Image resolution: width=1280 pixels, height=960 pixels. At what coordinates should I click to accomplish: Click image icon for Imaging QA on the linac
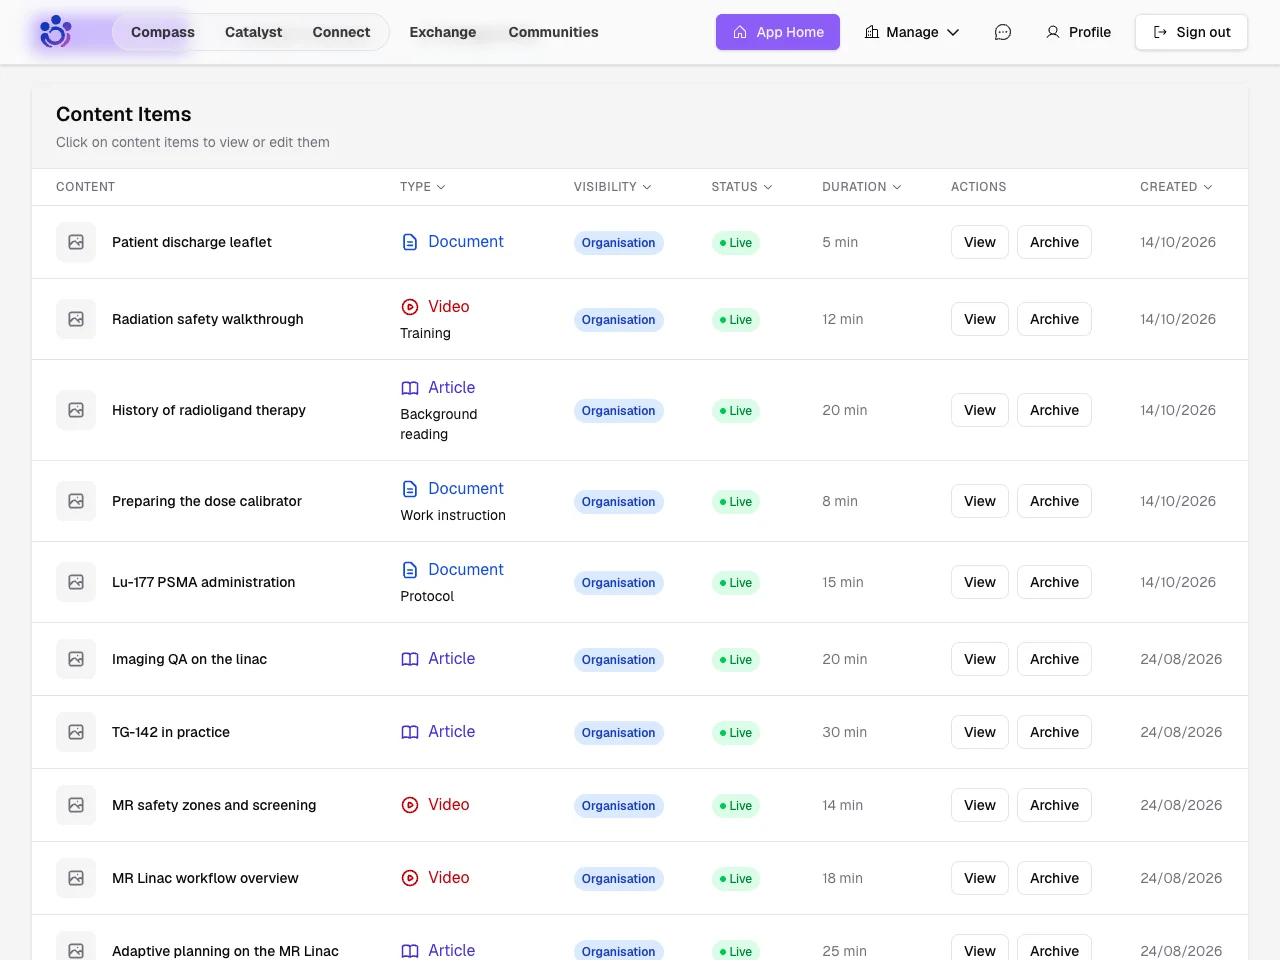click(x=76, y=659)
